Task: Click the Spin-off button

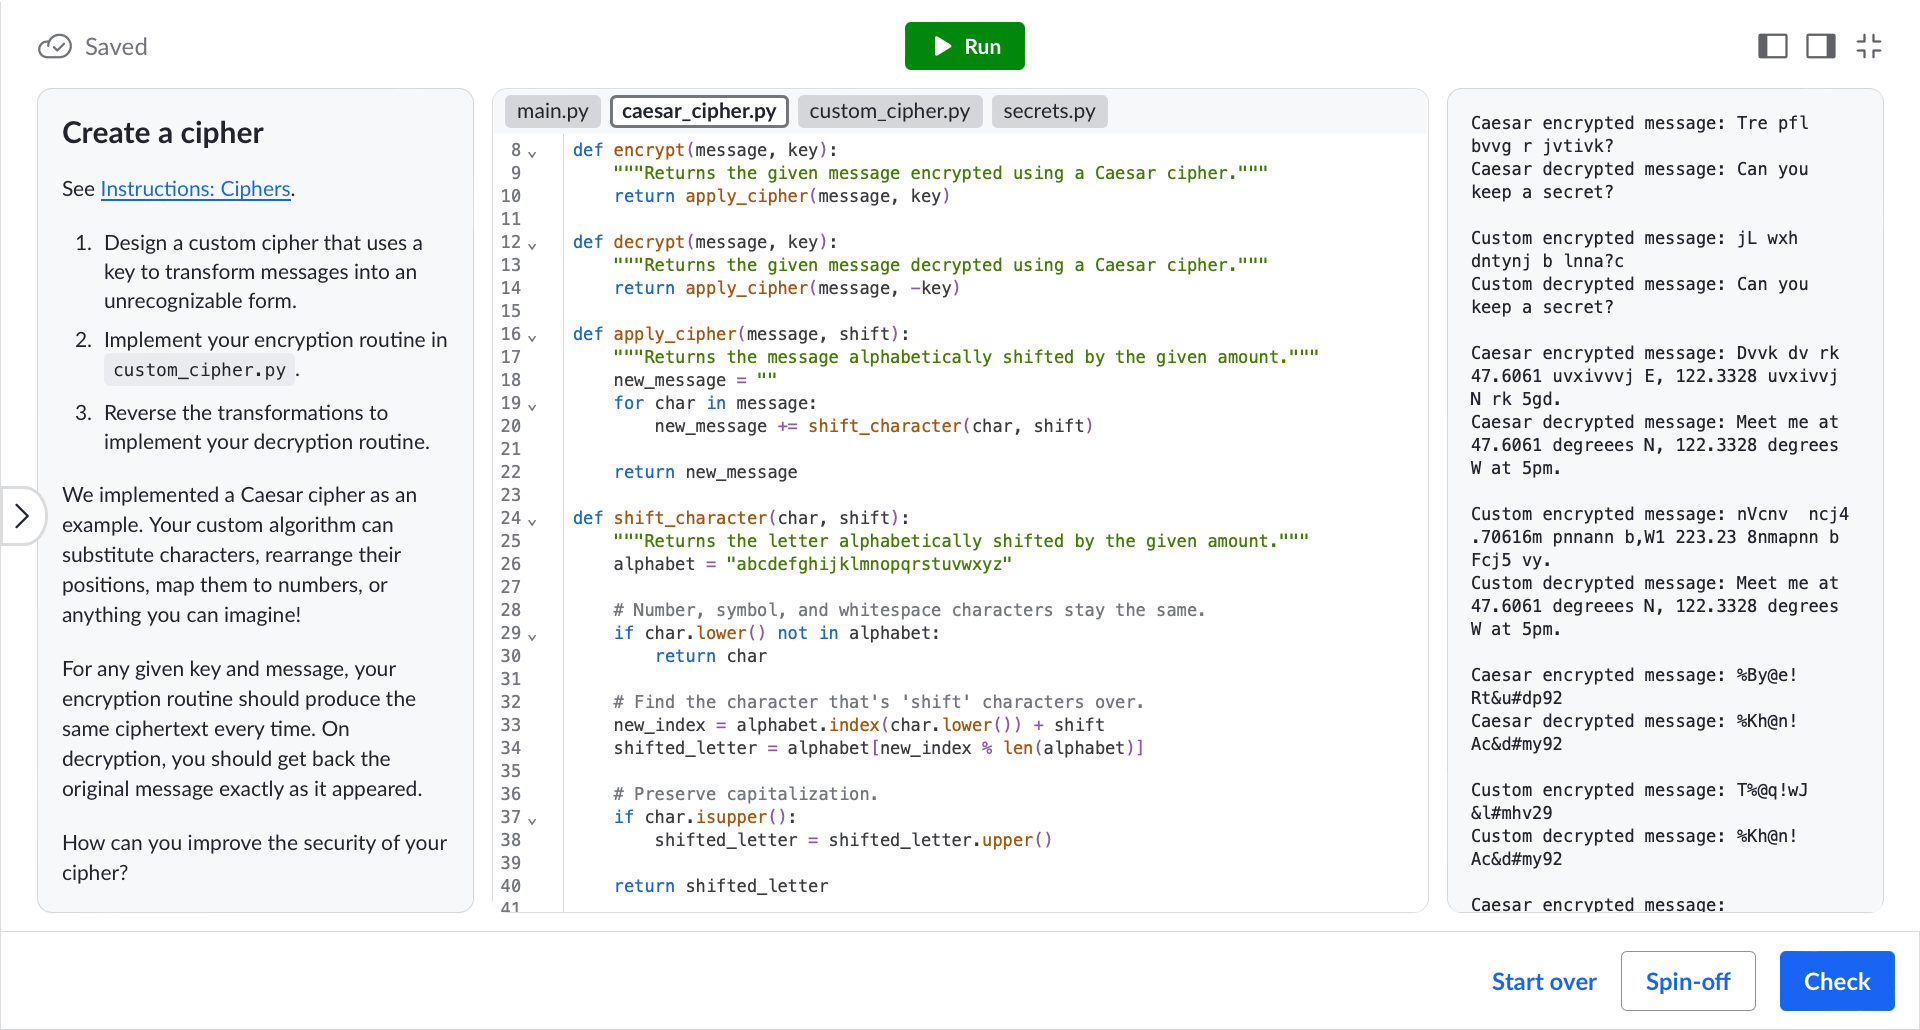Action: coord(1688,981)
